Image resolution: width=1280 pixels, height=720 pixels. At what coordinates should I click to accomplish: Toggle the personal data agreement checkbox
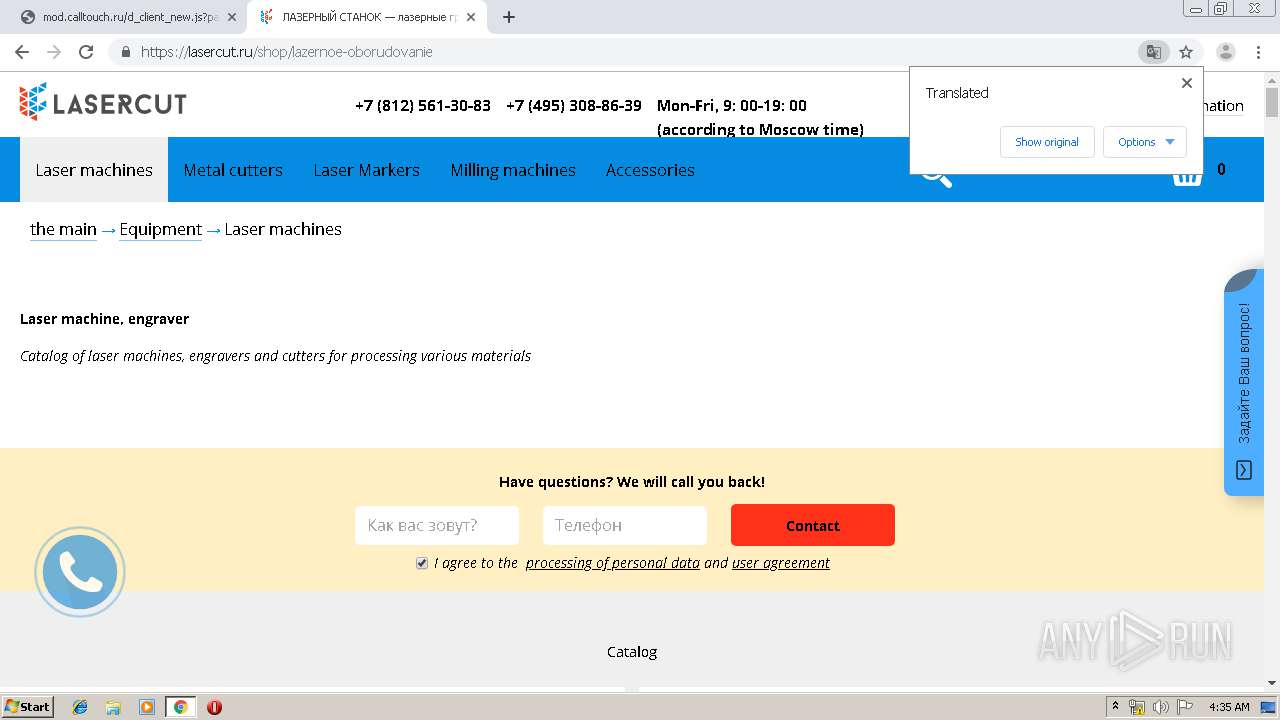coord(422,563)
